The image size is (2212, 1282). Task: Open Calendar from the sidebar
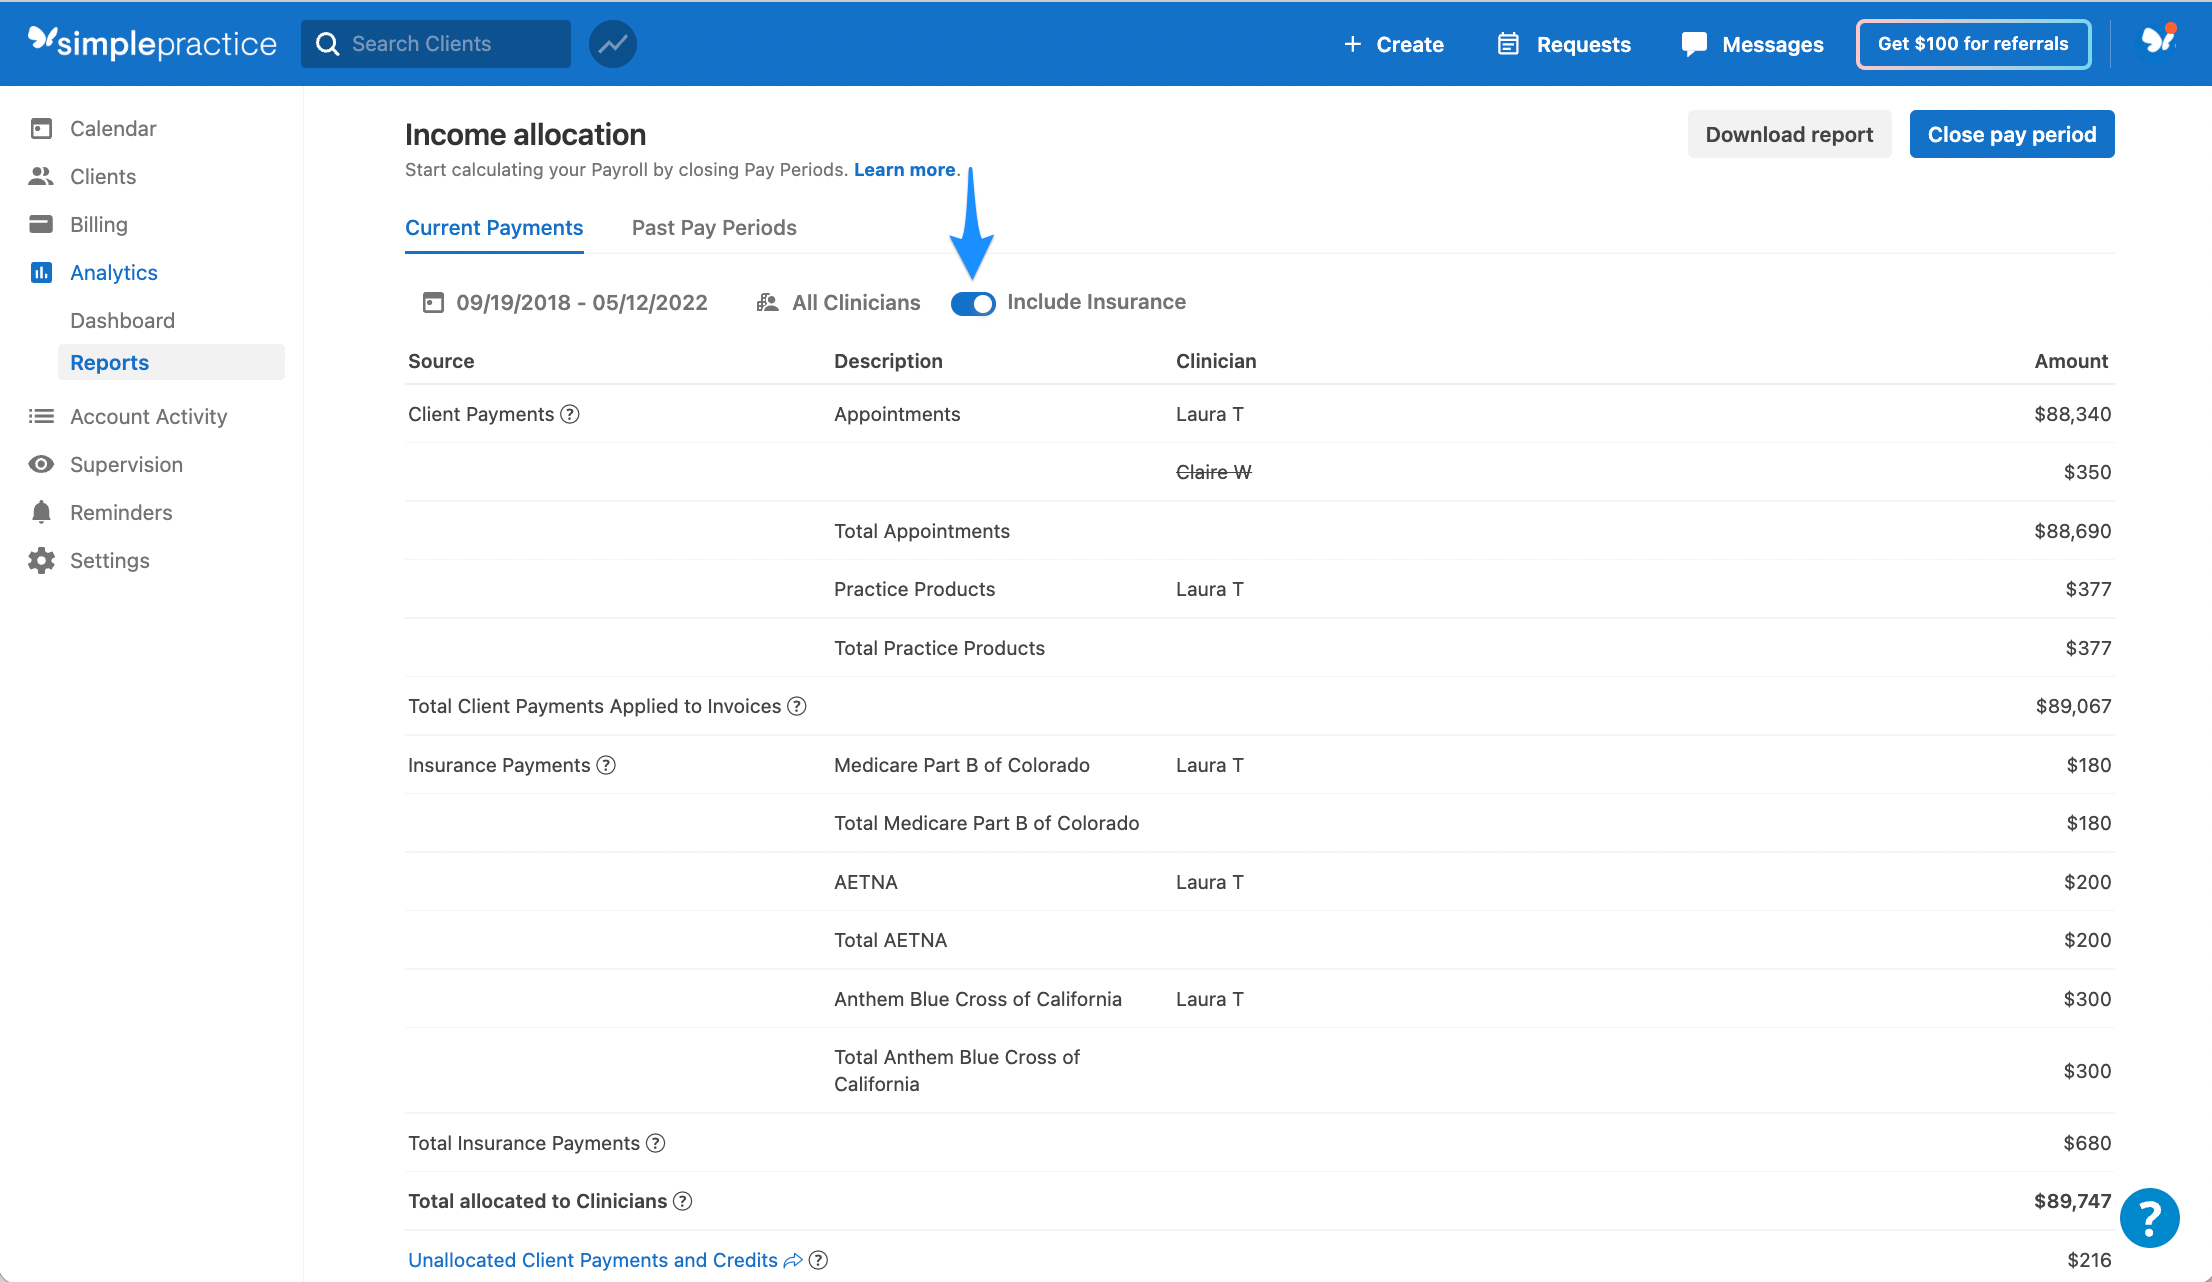(x=113, y=128)
